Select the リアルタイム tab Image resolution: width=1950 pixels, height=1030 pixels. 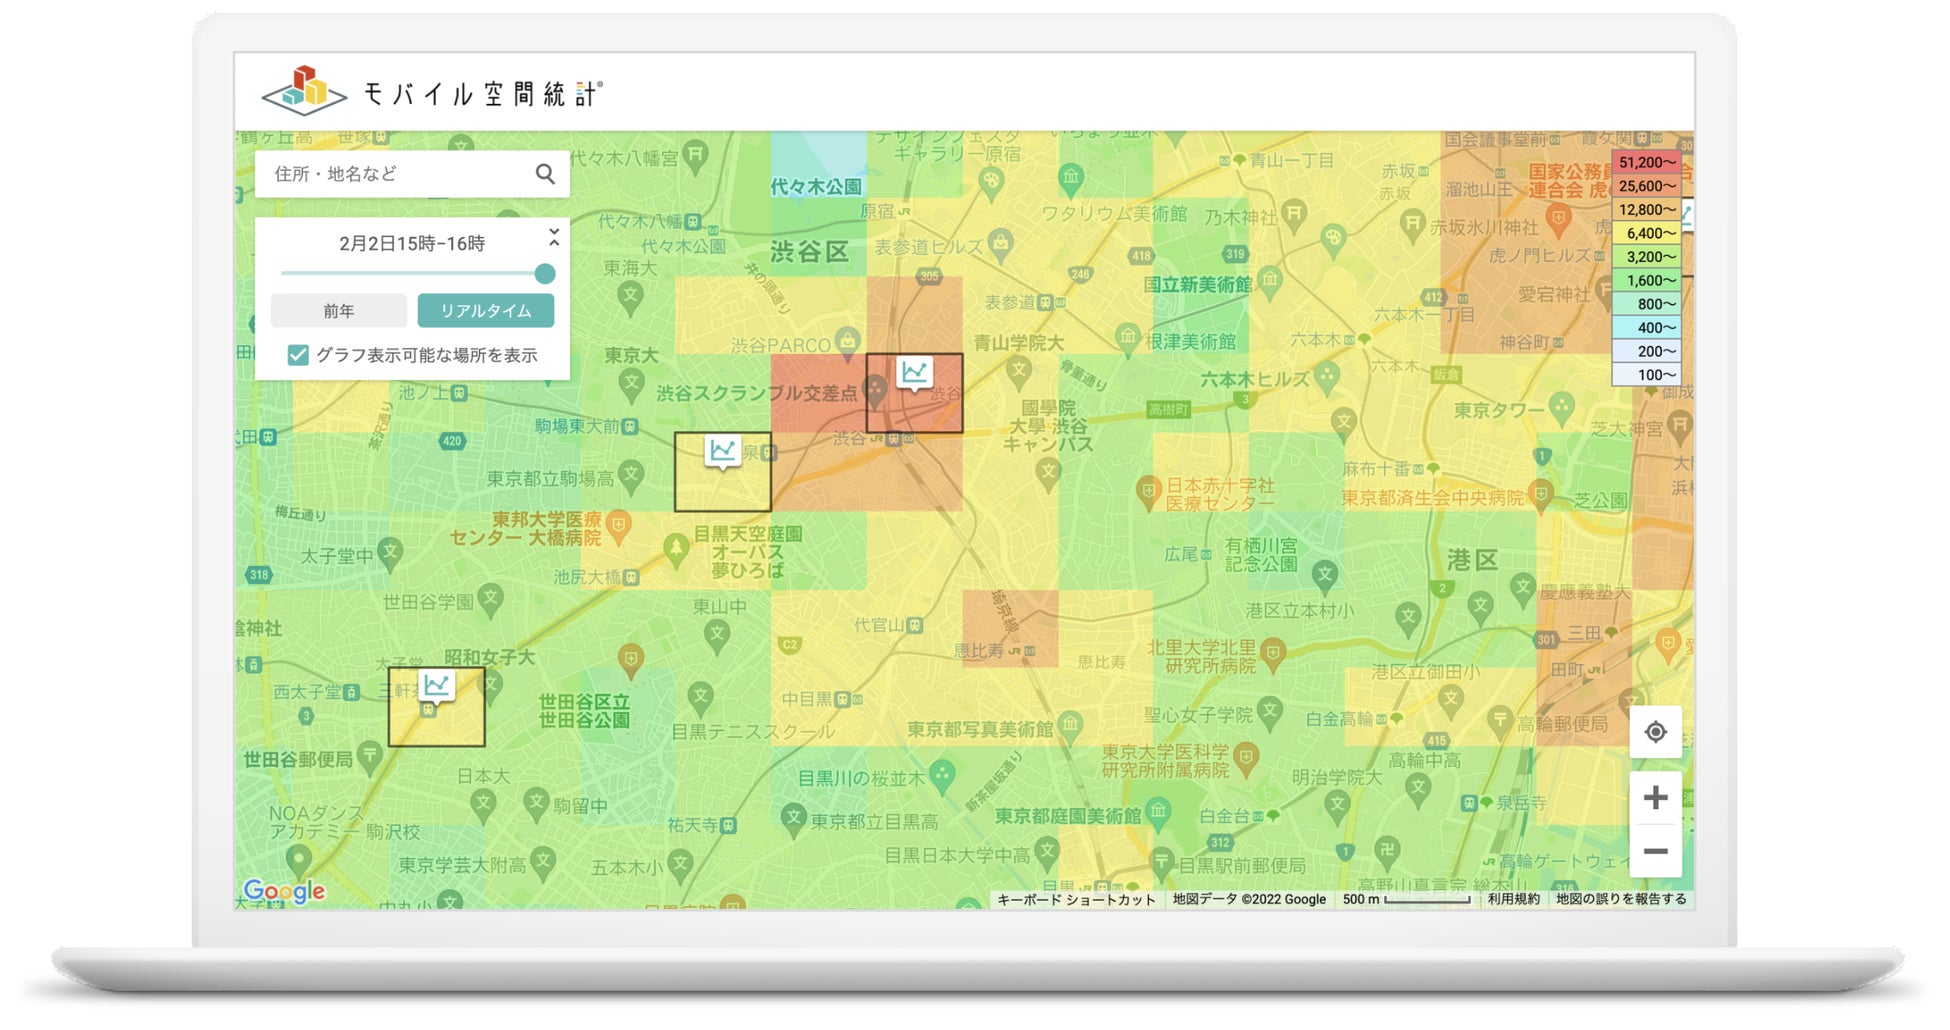point(486,311)
